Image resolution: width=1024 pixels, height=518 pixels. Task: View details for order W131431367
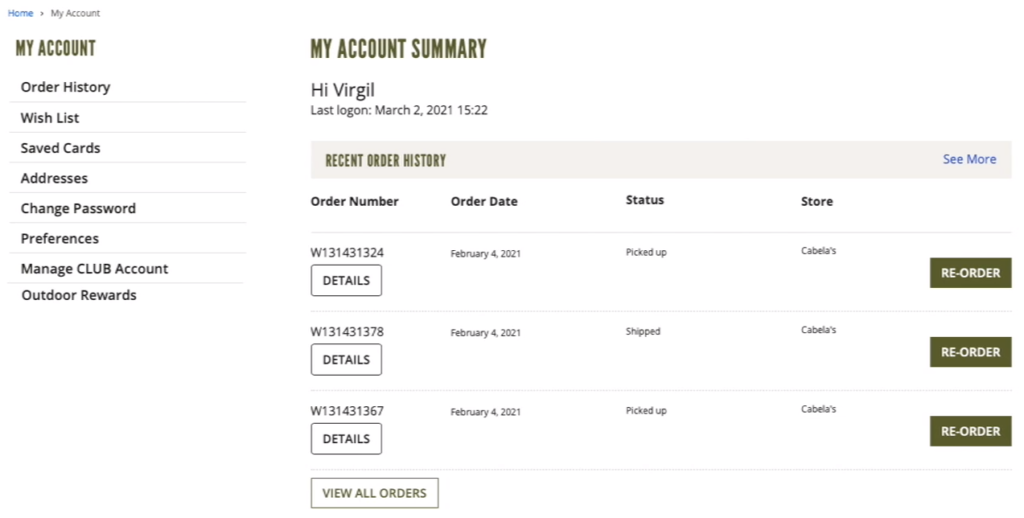coord(346,438)
